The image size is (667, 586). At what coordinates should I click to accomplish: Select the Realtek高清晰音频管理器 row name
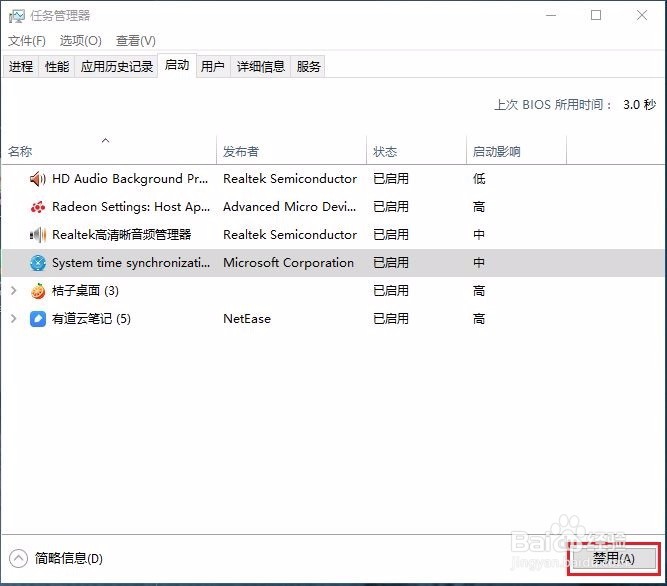(x=122, y=235)
